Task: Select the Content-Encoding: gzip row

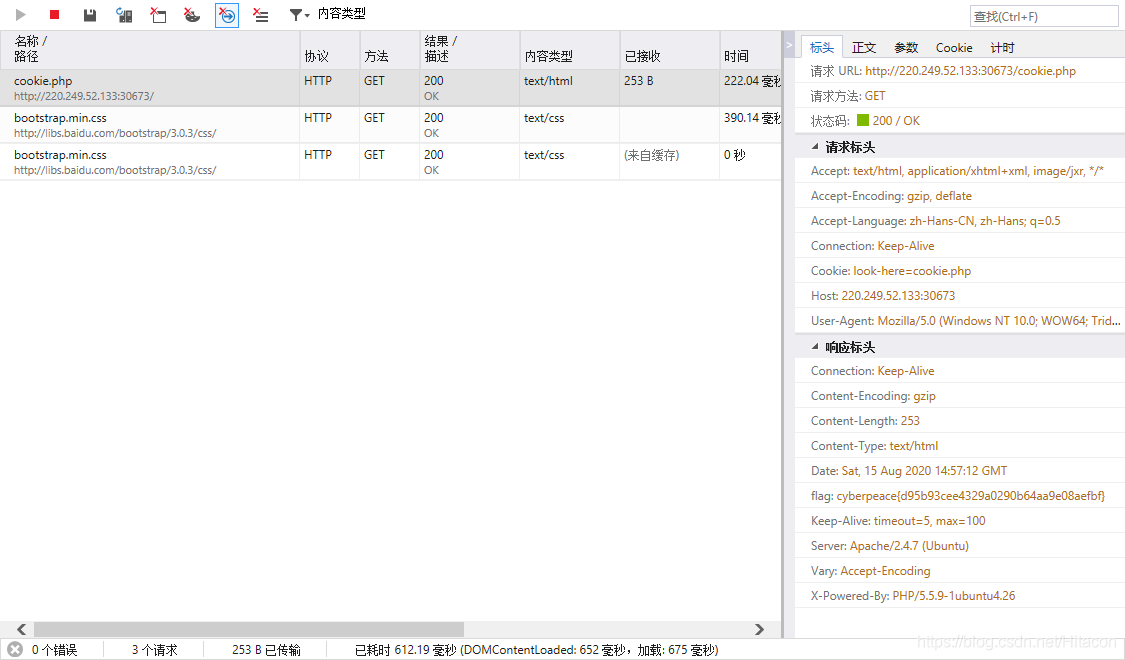Action: point(960,396)
